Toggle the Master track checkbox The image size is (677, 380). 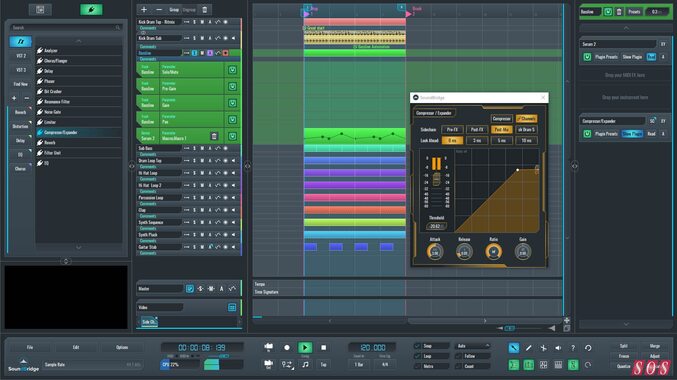coord(190,288)
